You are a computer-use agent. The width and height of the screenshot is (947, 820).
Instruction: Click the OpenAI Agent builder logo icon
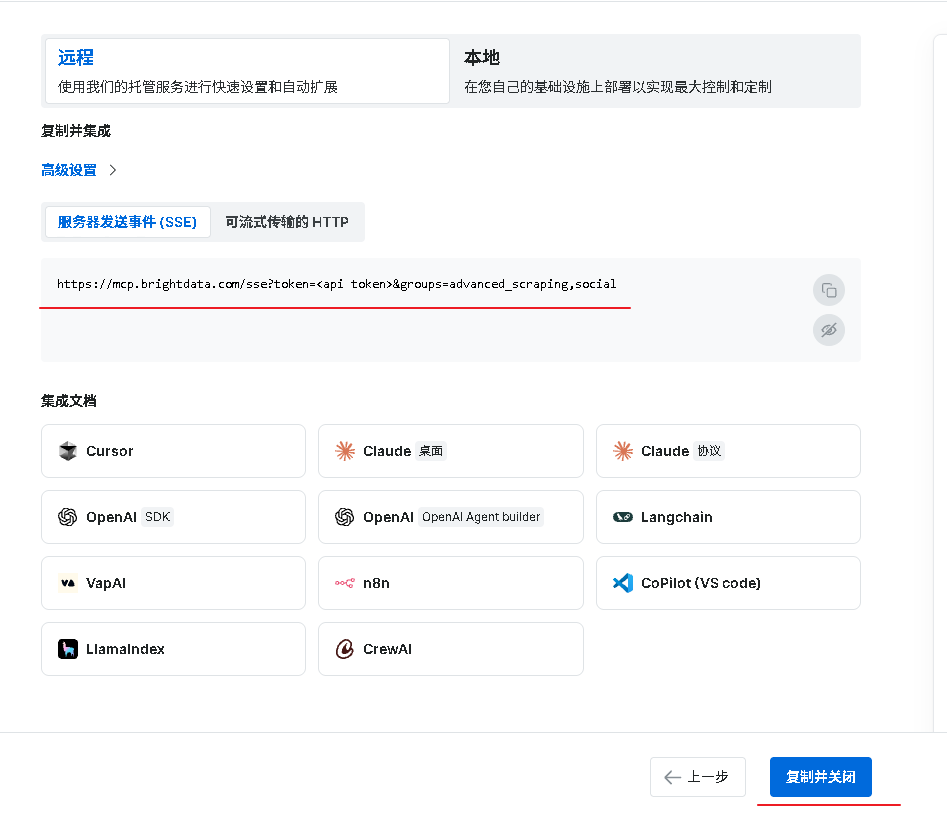(344, 517)
